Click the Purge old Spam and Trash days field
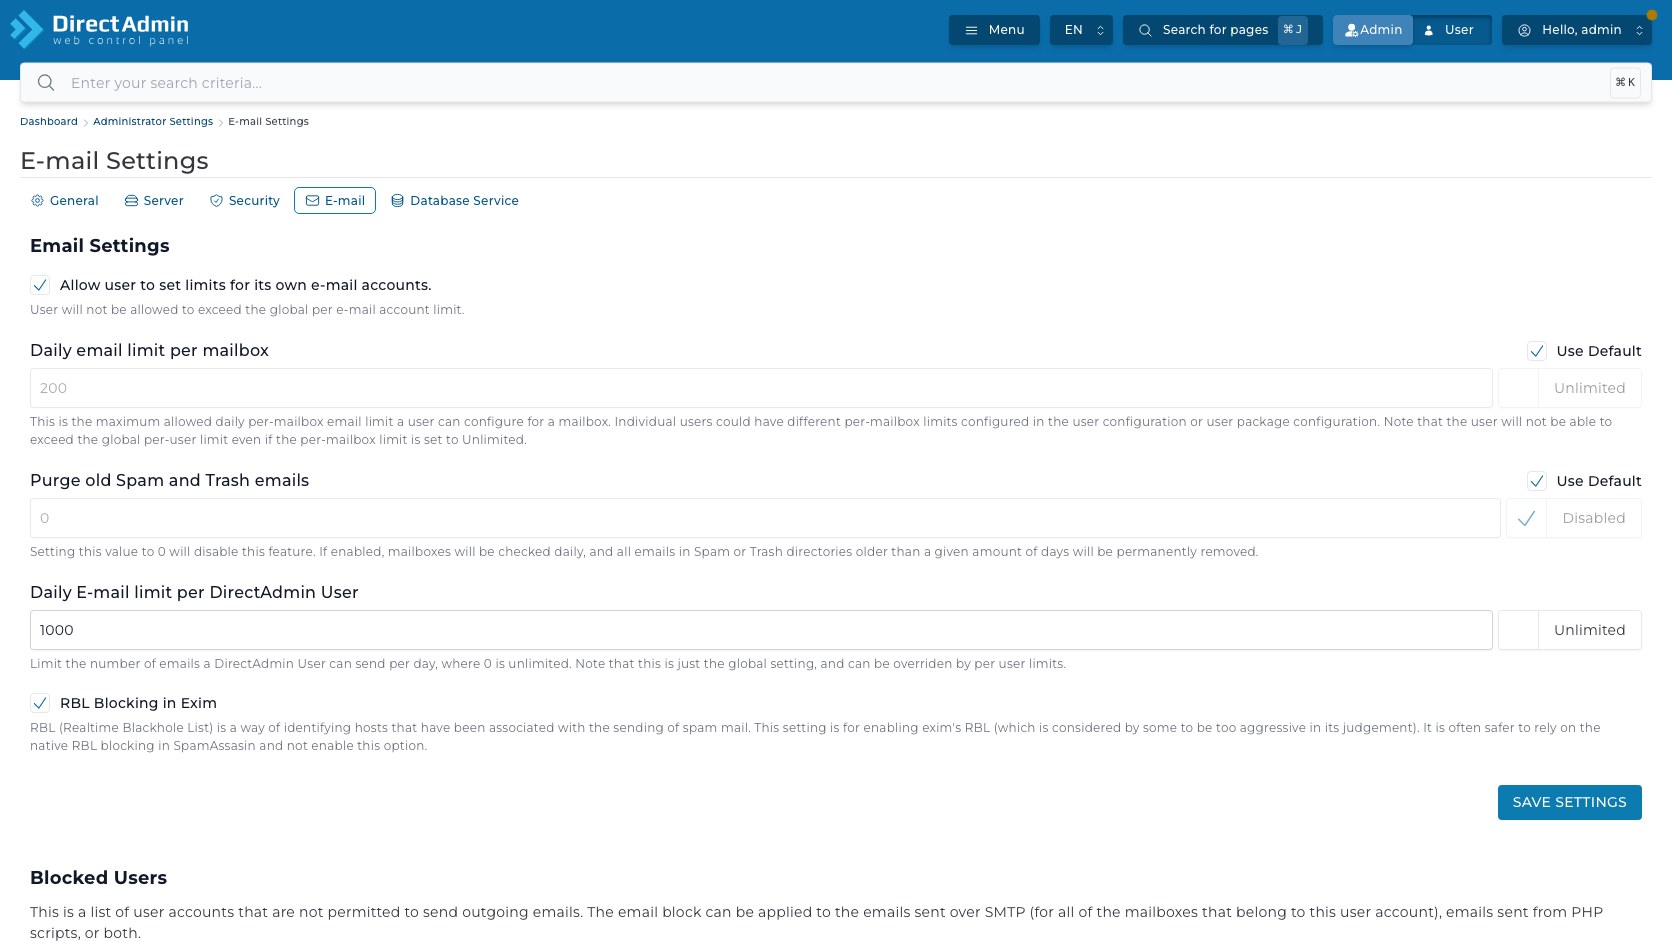This screenshot has height=941, width=1672. point(765,518)
